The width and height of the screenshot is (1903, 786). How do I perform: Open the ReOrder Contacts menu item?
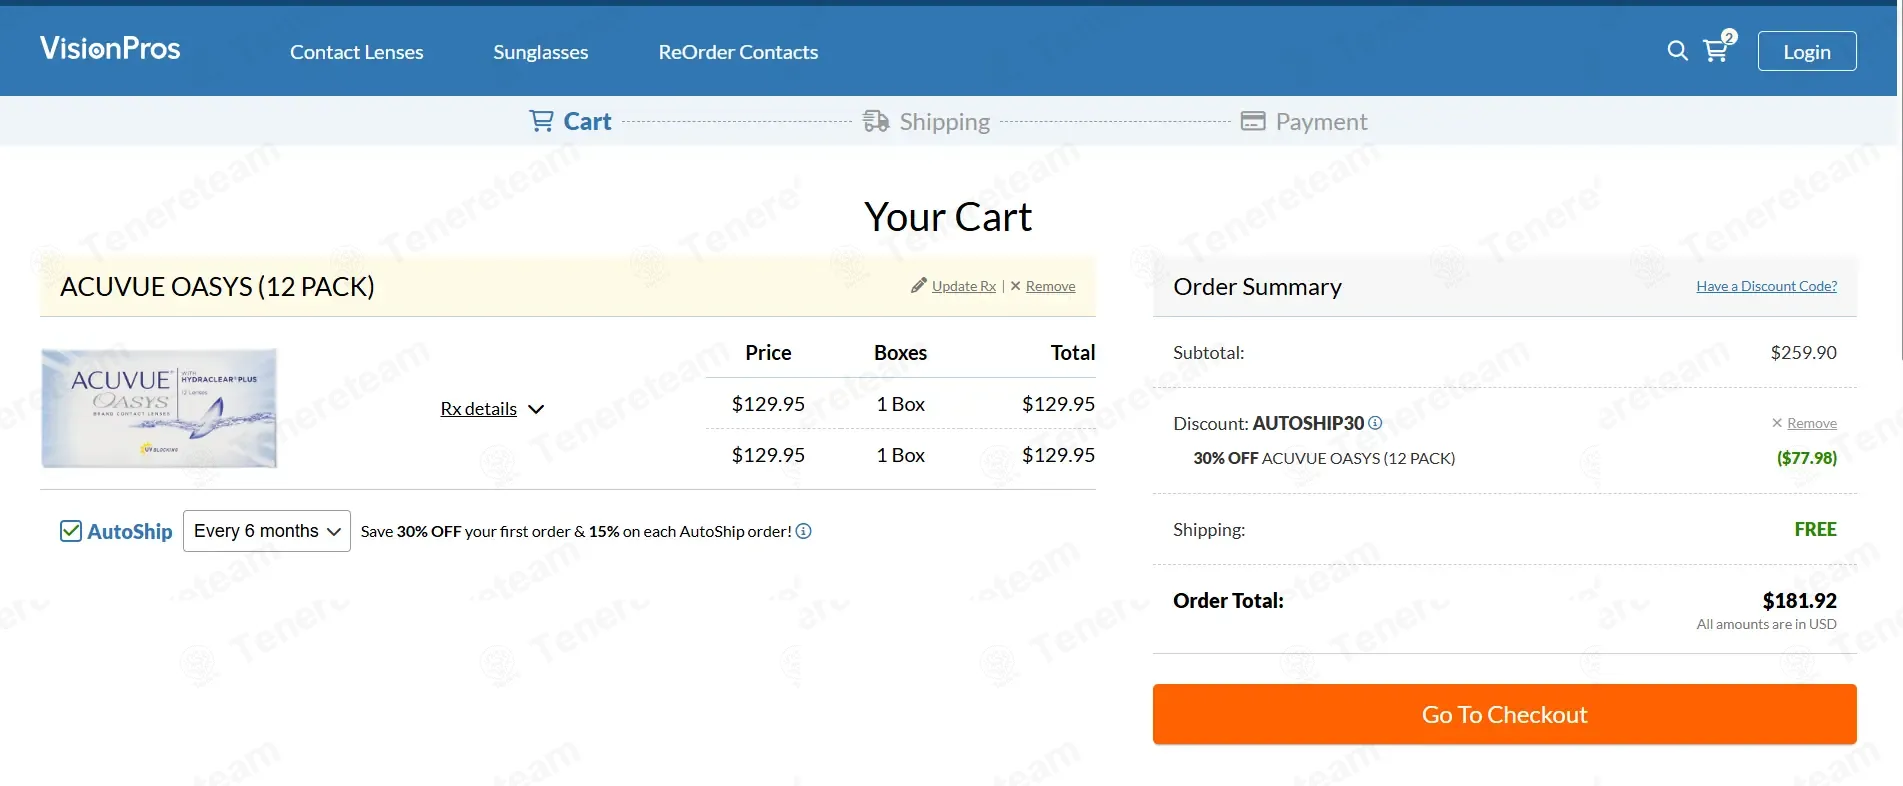(x=738, y=52)
